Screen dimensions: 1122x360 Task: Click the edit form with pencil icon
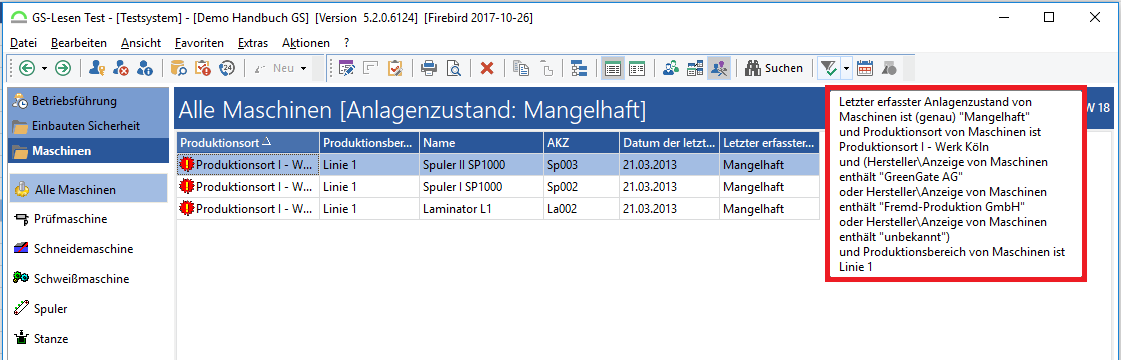point(347,68)
